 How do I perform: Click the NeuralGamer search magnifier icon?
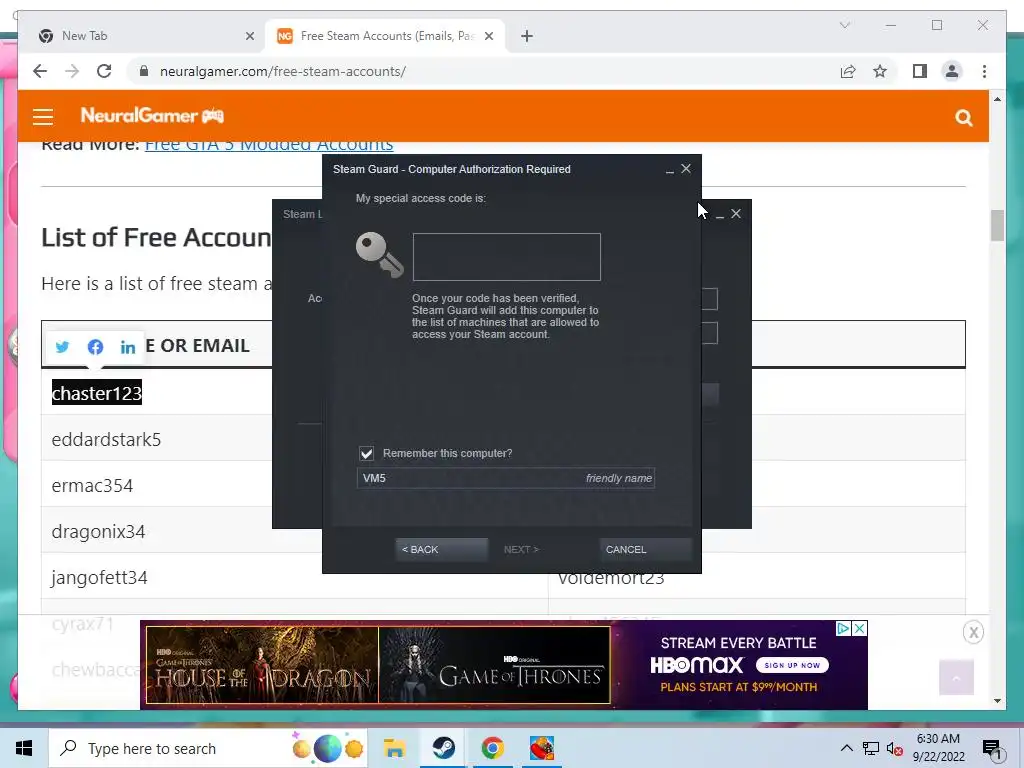(963, 118)
